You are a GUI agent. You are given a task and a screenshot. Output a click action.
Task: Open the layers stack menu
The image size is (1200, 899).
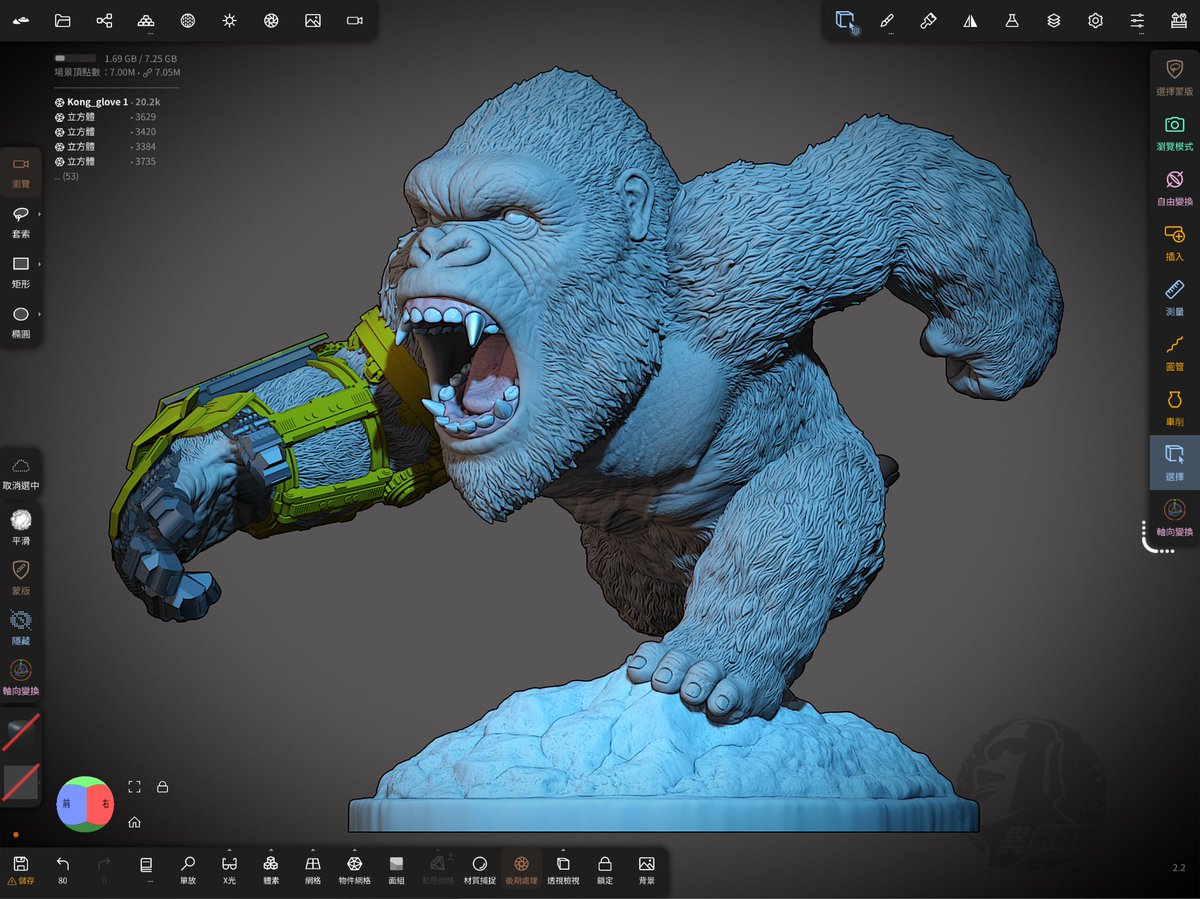click(1054, 20)
